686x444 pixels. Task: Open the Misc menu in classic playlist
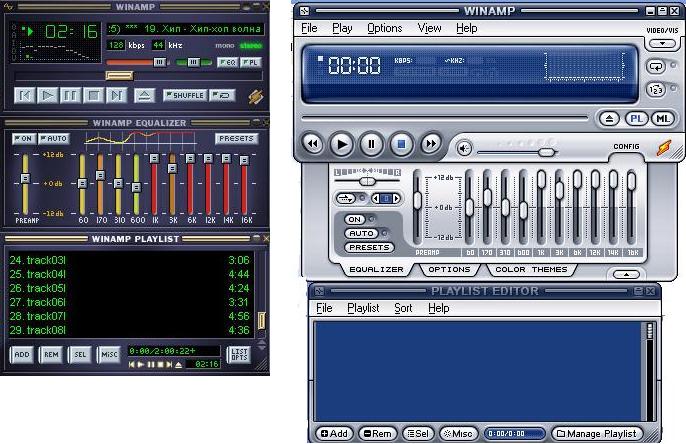[x=109, y=355]
